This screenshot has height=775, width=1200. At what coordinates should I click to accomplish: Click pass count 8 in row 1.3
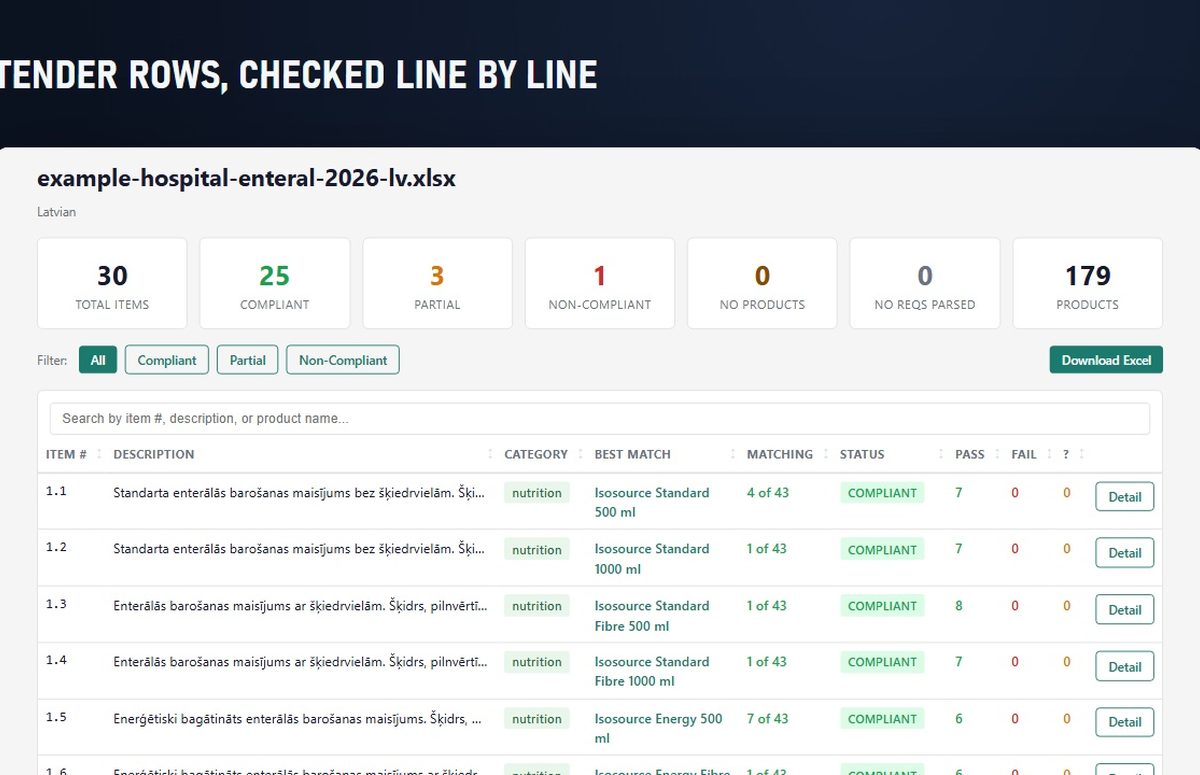(x=959, y=606)
